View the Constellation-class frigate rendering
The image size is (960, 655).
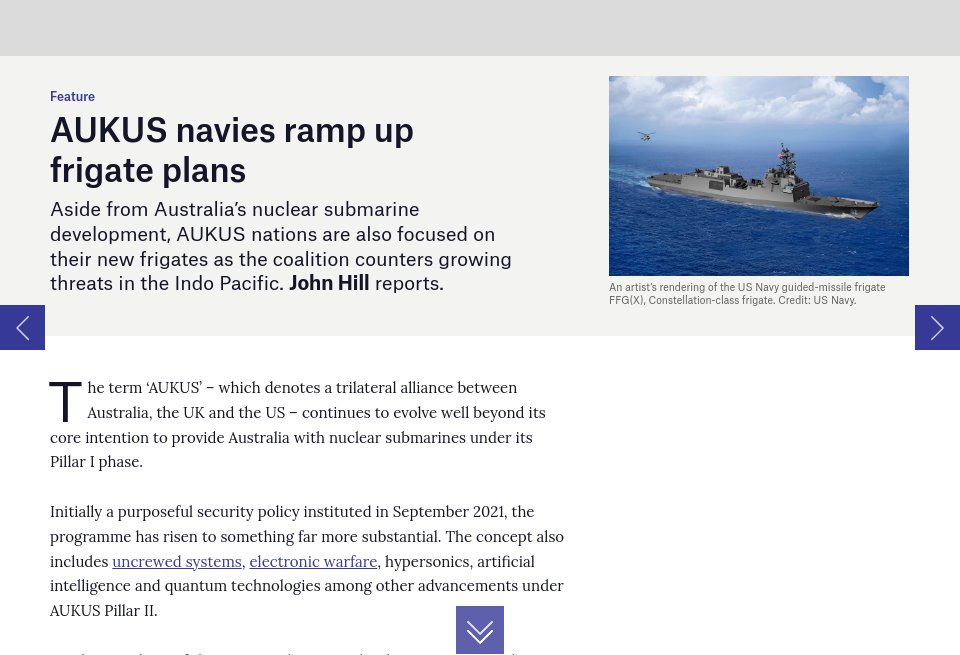(759, 176)
